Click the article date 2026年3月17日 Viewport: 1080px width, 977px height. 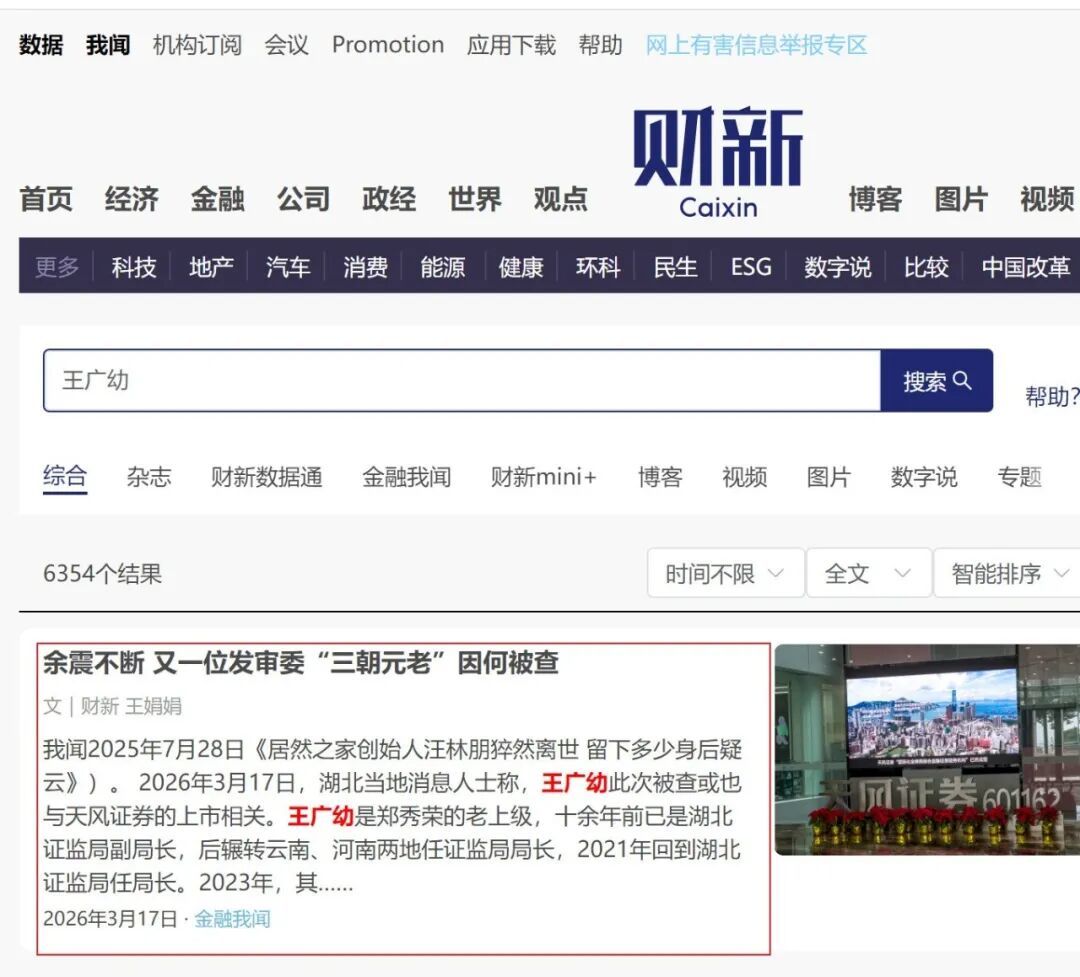pos(110,918)
